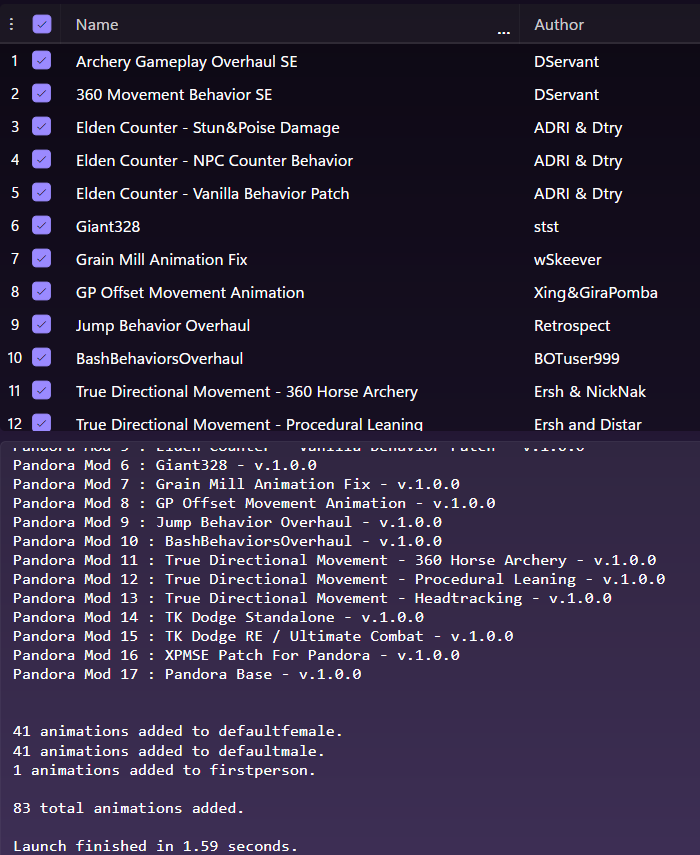Disable the 360 Movement Behavior SE checkbox

(42, 94)
